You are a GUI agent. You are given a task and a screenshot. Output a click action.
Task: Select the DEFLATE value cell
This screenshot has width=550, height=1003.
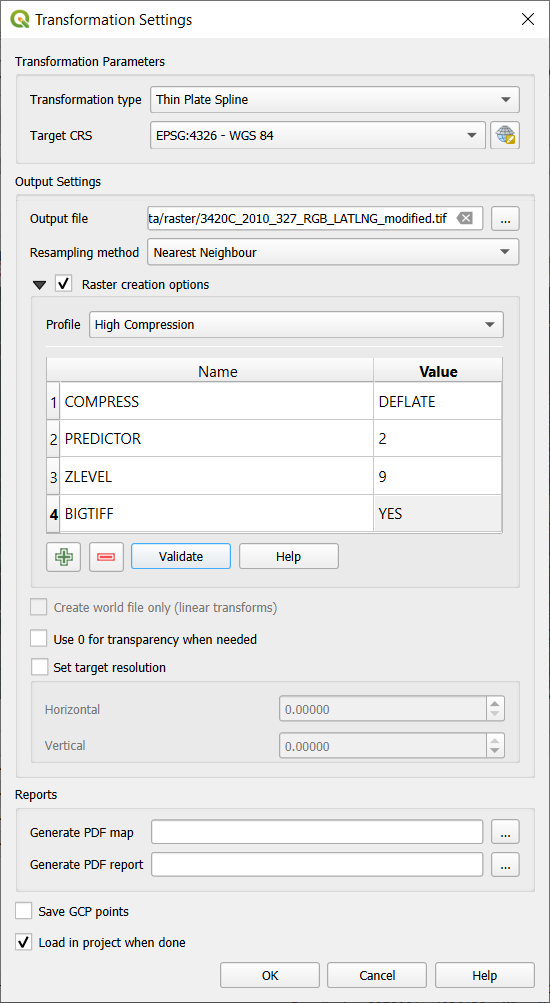pyautogui.click(x=437, y=401)
